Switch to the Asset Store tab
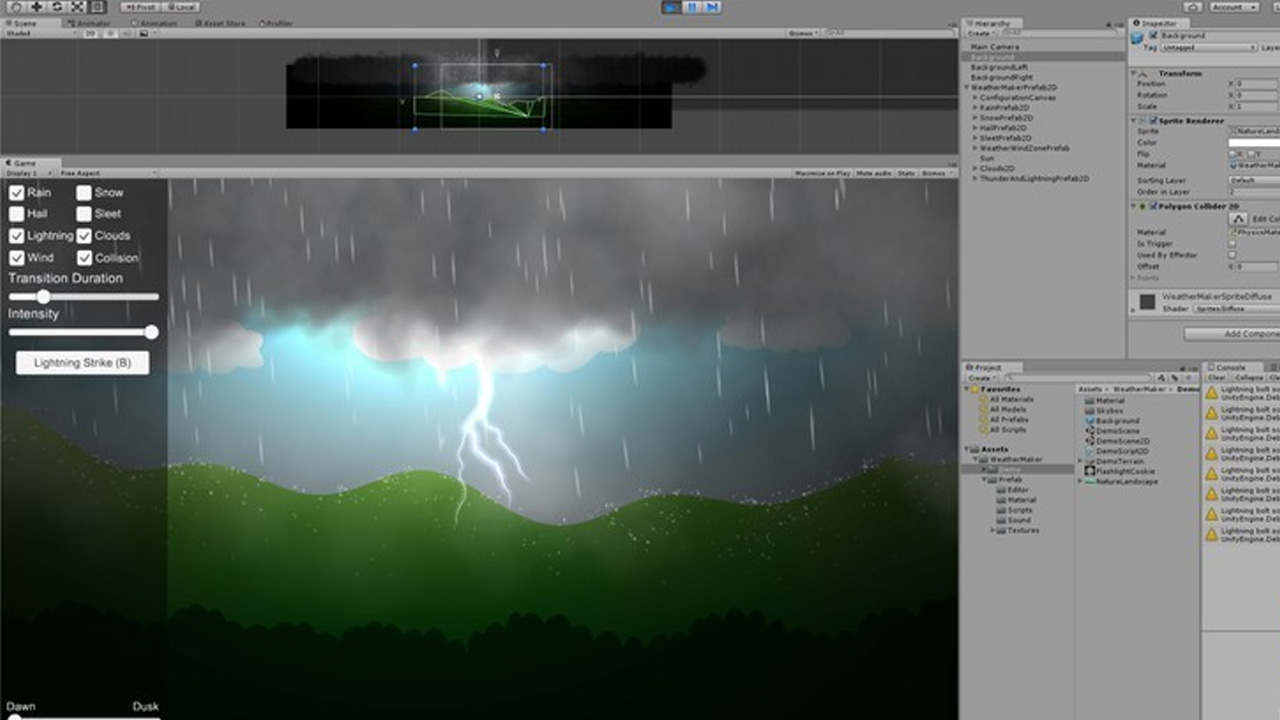Image resolution: width=1280 pixels, height=720 pixels. tap(221, 23)
